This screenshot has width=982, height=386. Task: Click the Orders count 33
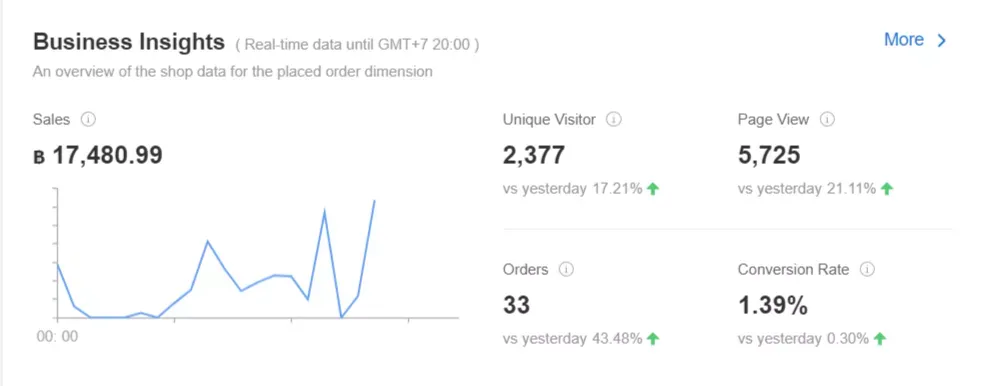517,305
